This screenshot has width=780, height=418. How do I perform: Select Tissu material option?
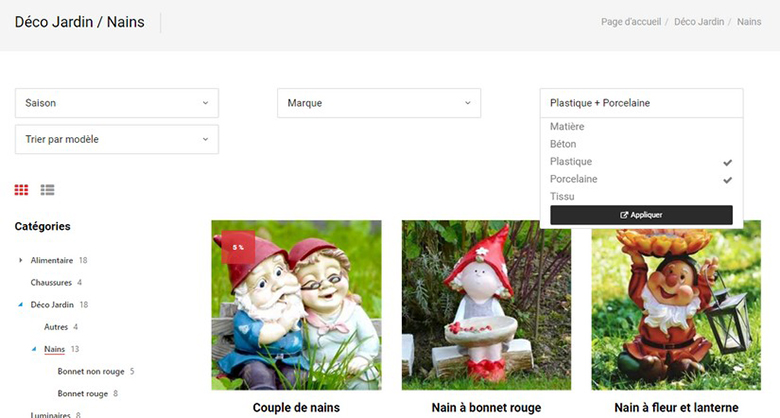[x=562, y=196]
